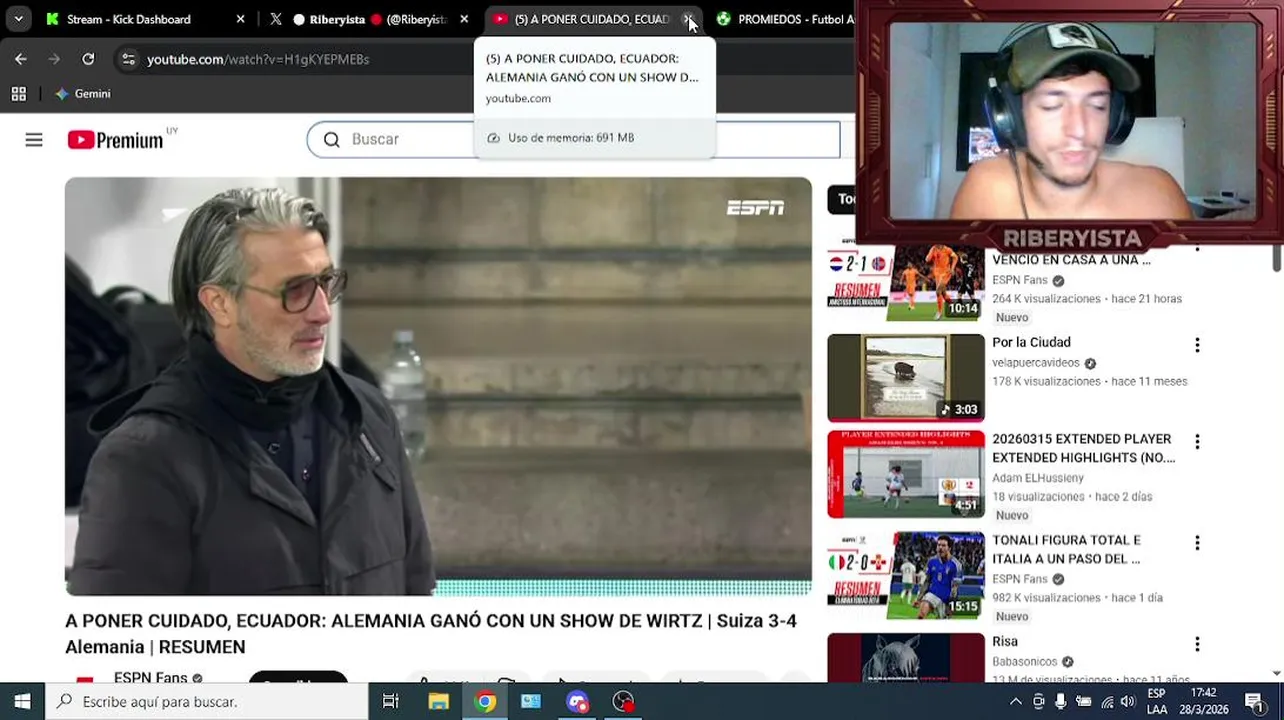Visit the Adam ELHussieny channel name
This screenshot has height=720, width=1284.
[x=1038, y=478]
